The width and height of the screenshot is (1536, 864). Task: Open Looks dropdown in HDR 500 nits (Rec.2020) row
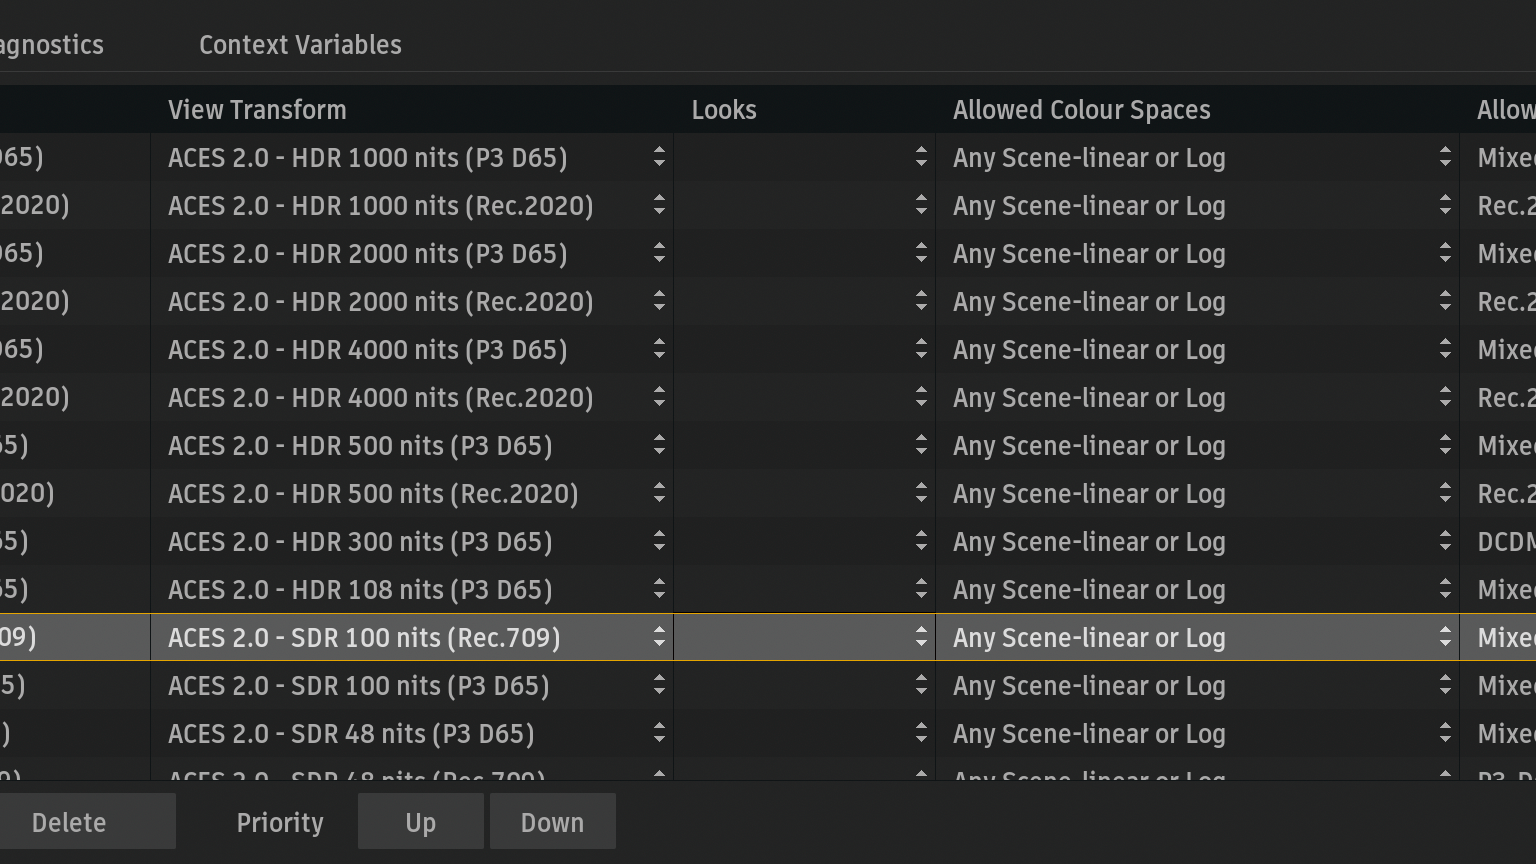pos(805,494)
